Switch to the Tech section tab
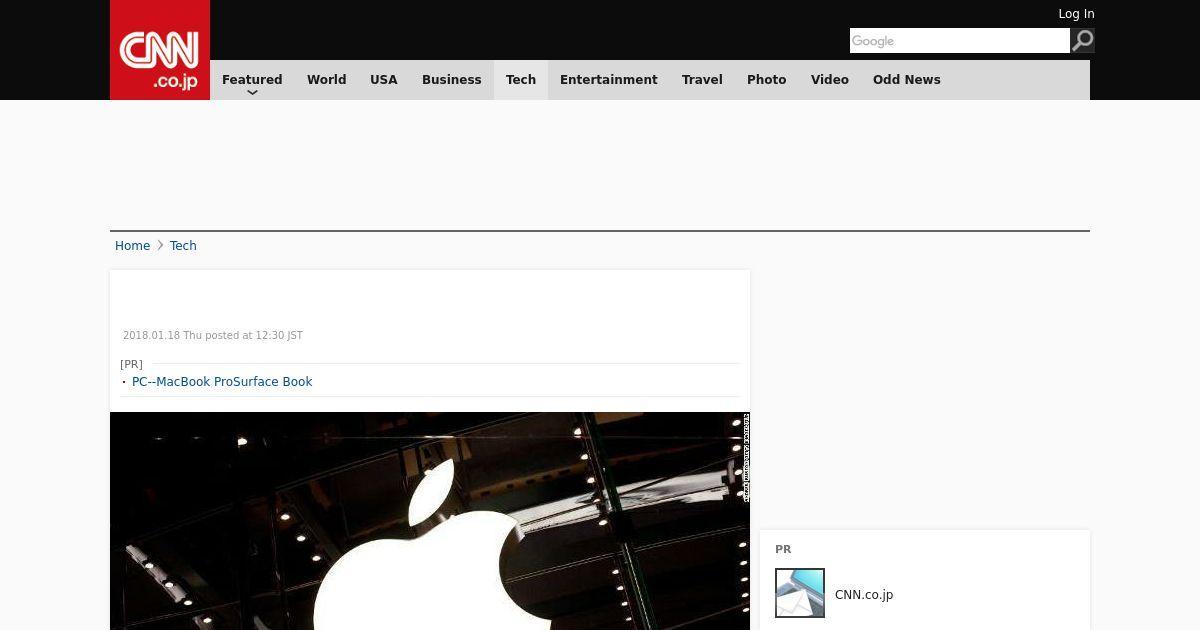 coord(521,80)
